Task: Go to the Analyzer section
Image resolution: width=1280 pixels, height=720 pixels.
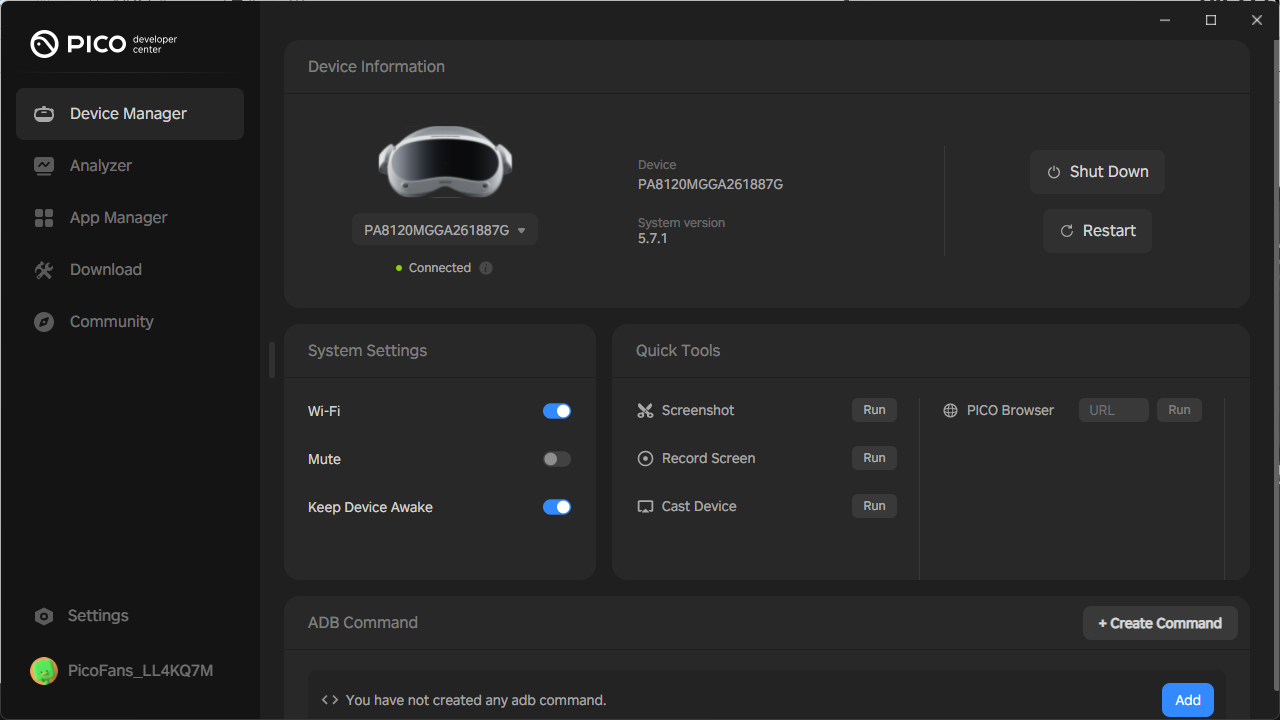Action: (130, 166)
